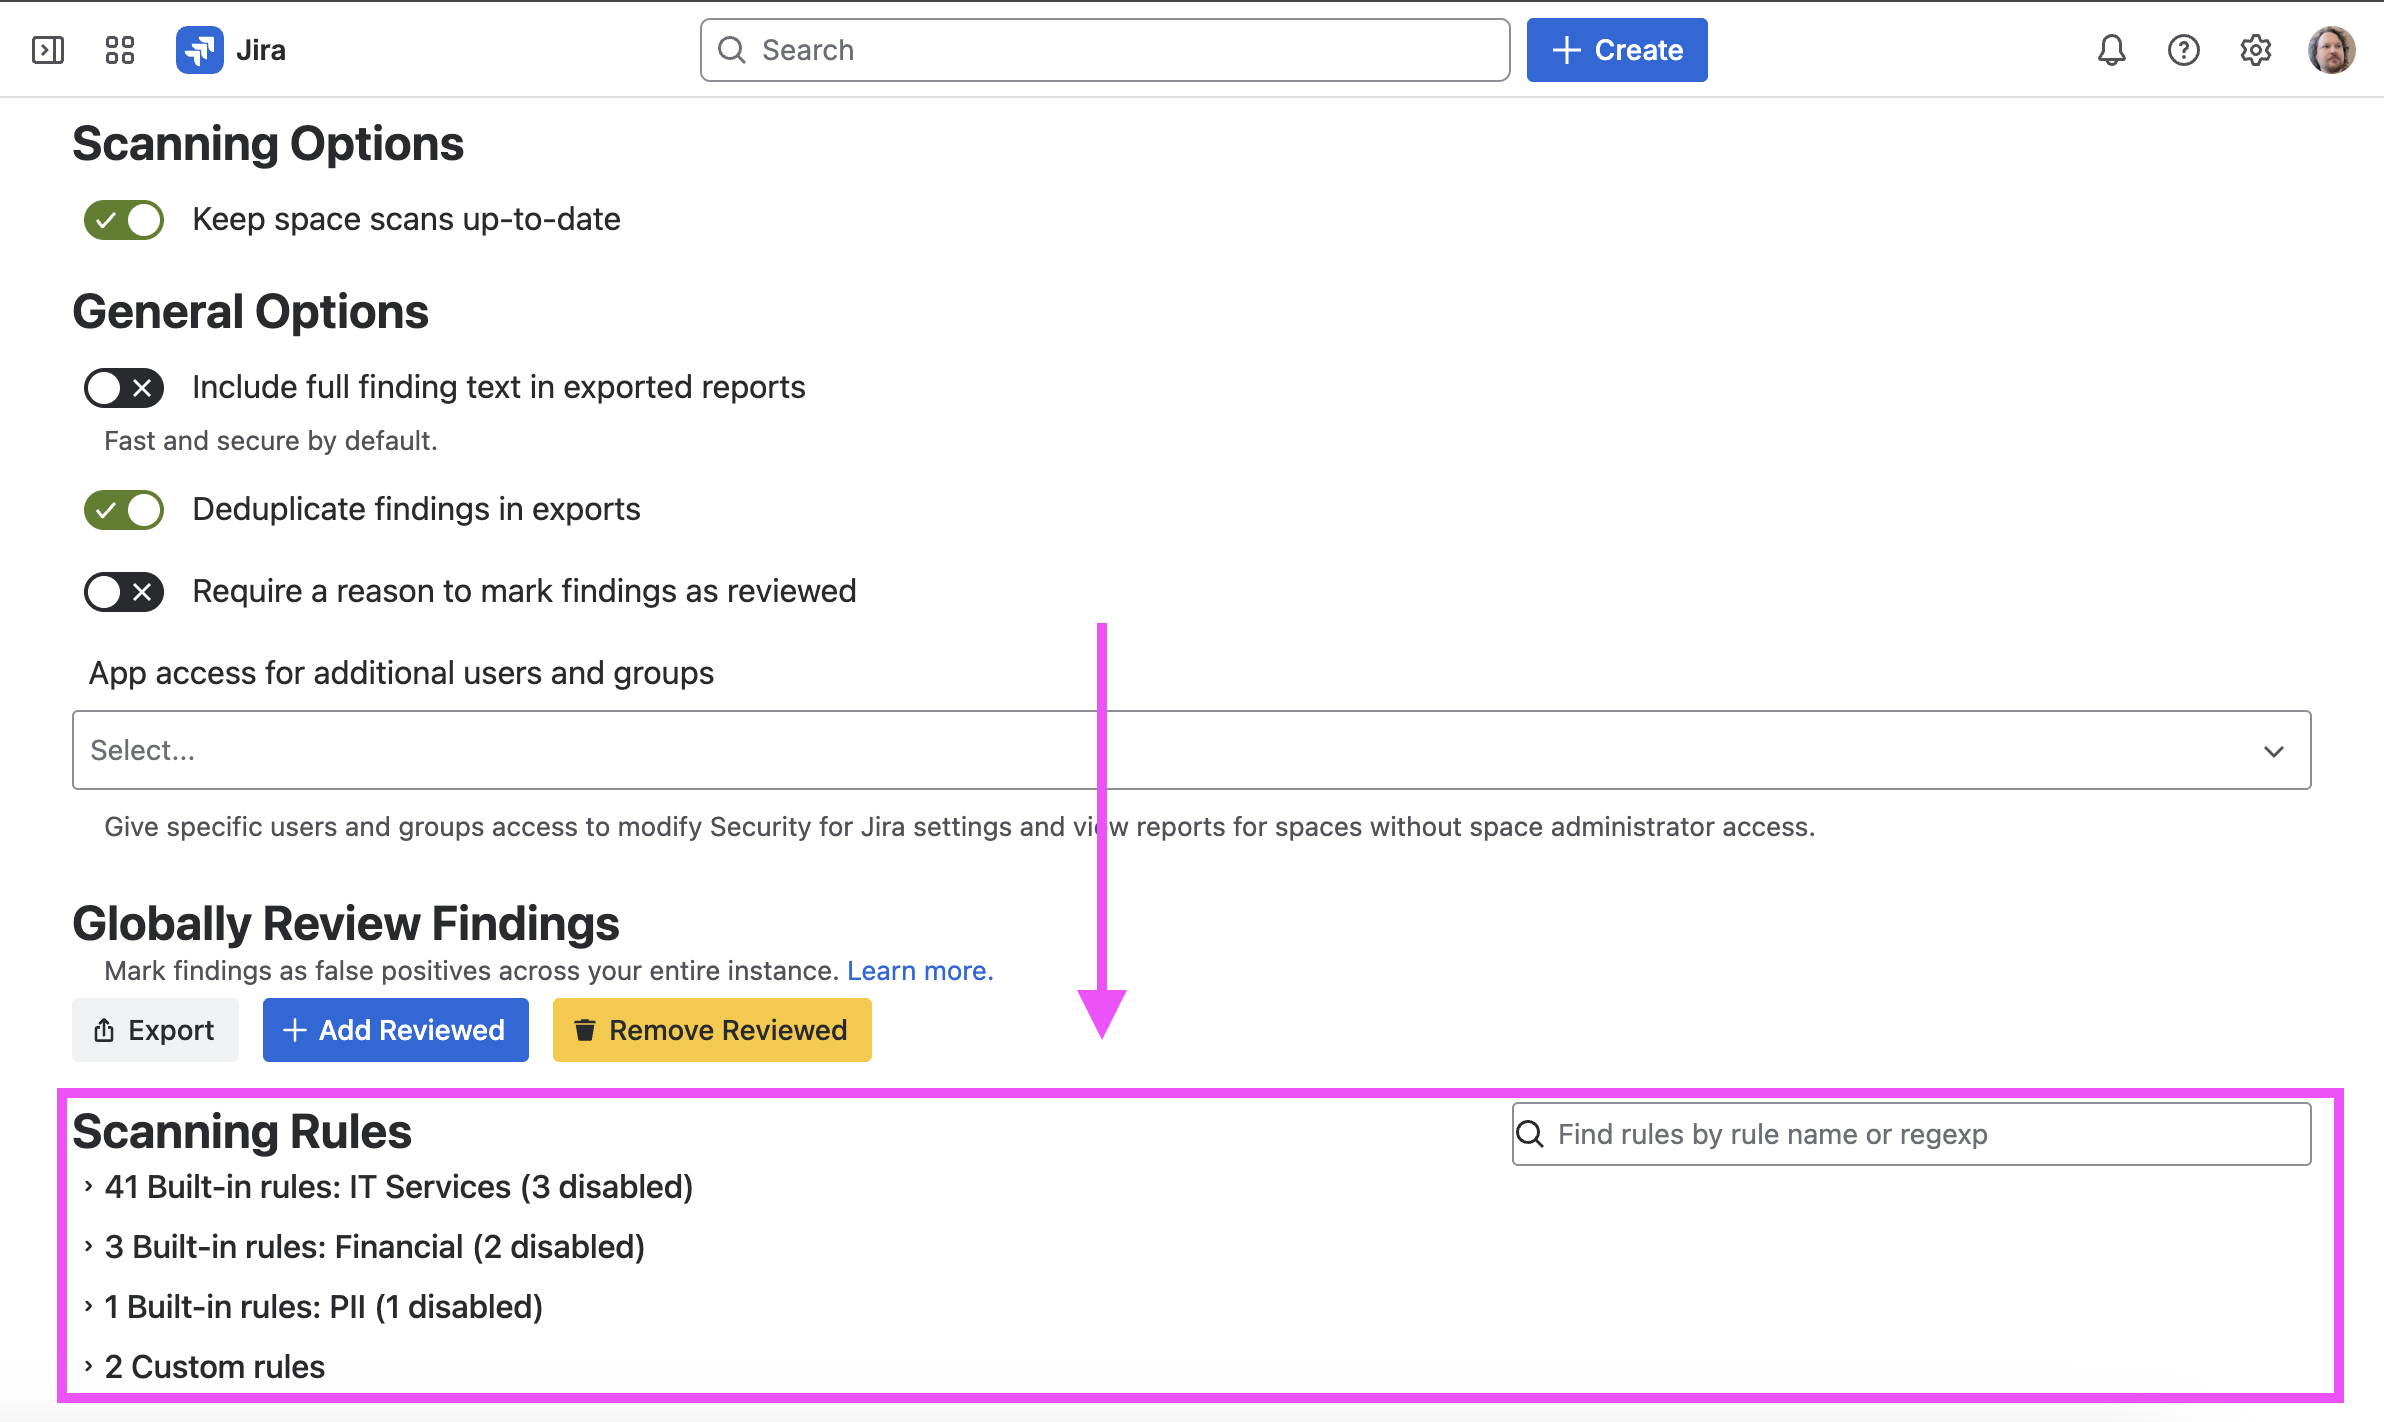The width and height of the screenshot is (2384, 1422).
Task: Click the magnifier icon in rules search
Action: click(x=1530, y=1134)
